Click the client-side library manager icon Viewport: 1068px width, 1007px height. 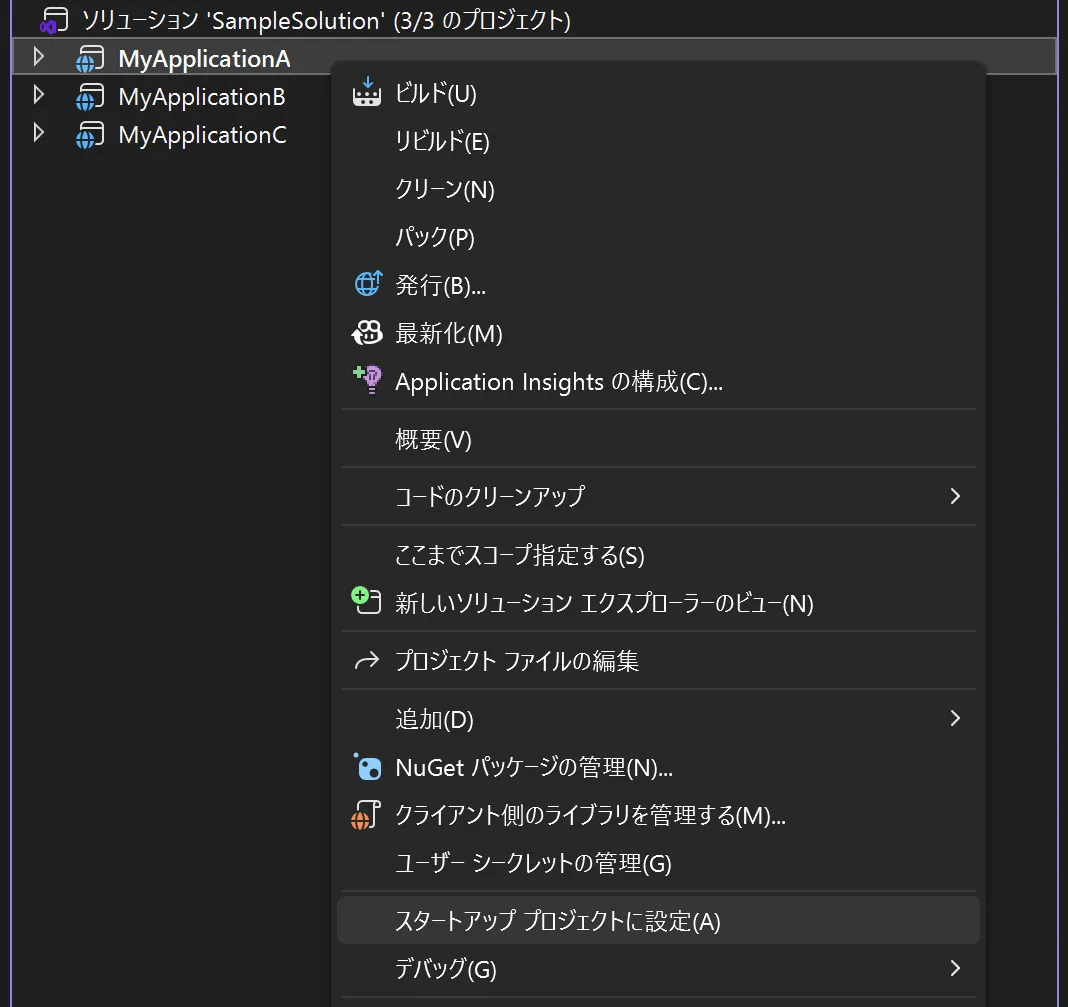366,815
